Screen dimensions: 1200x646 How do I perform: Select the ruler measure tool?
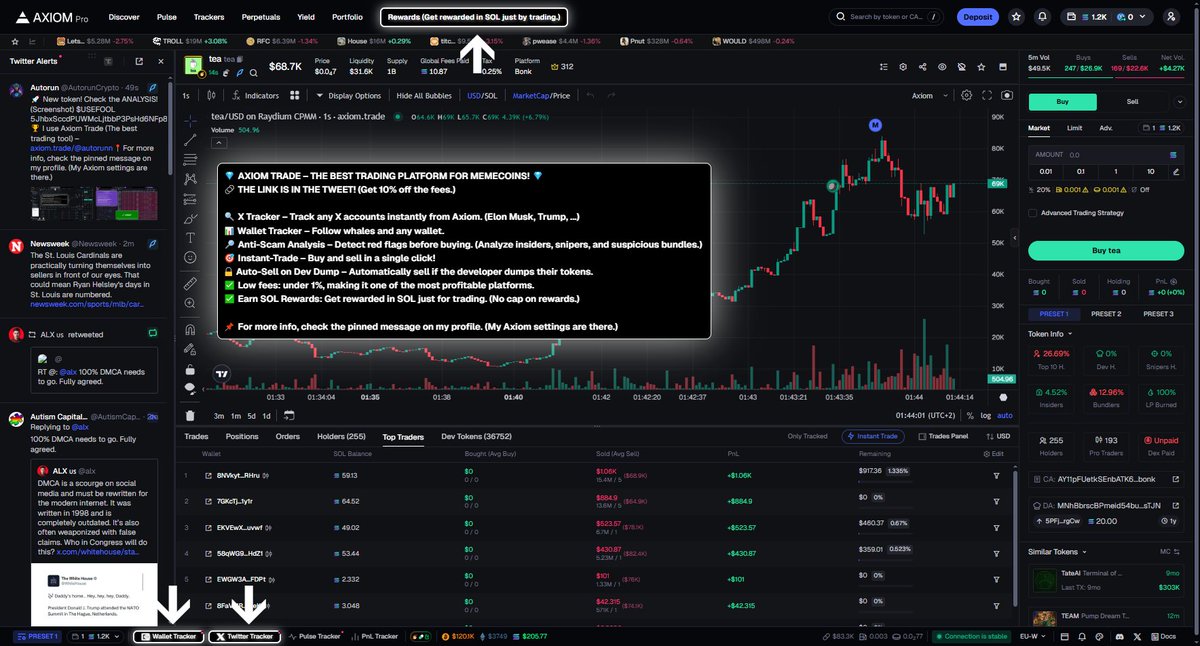click(x=190, y=284)
